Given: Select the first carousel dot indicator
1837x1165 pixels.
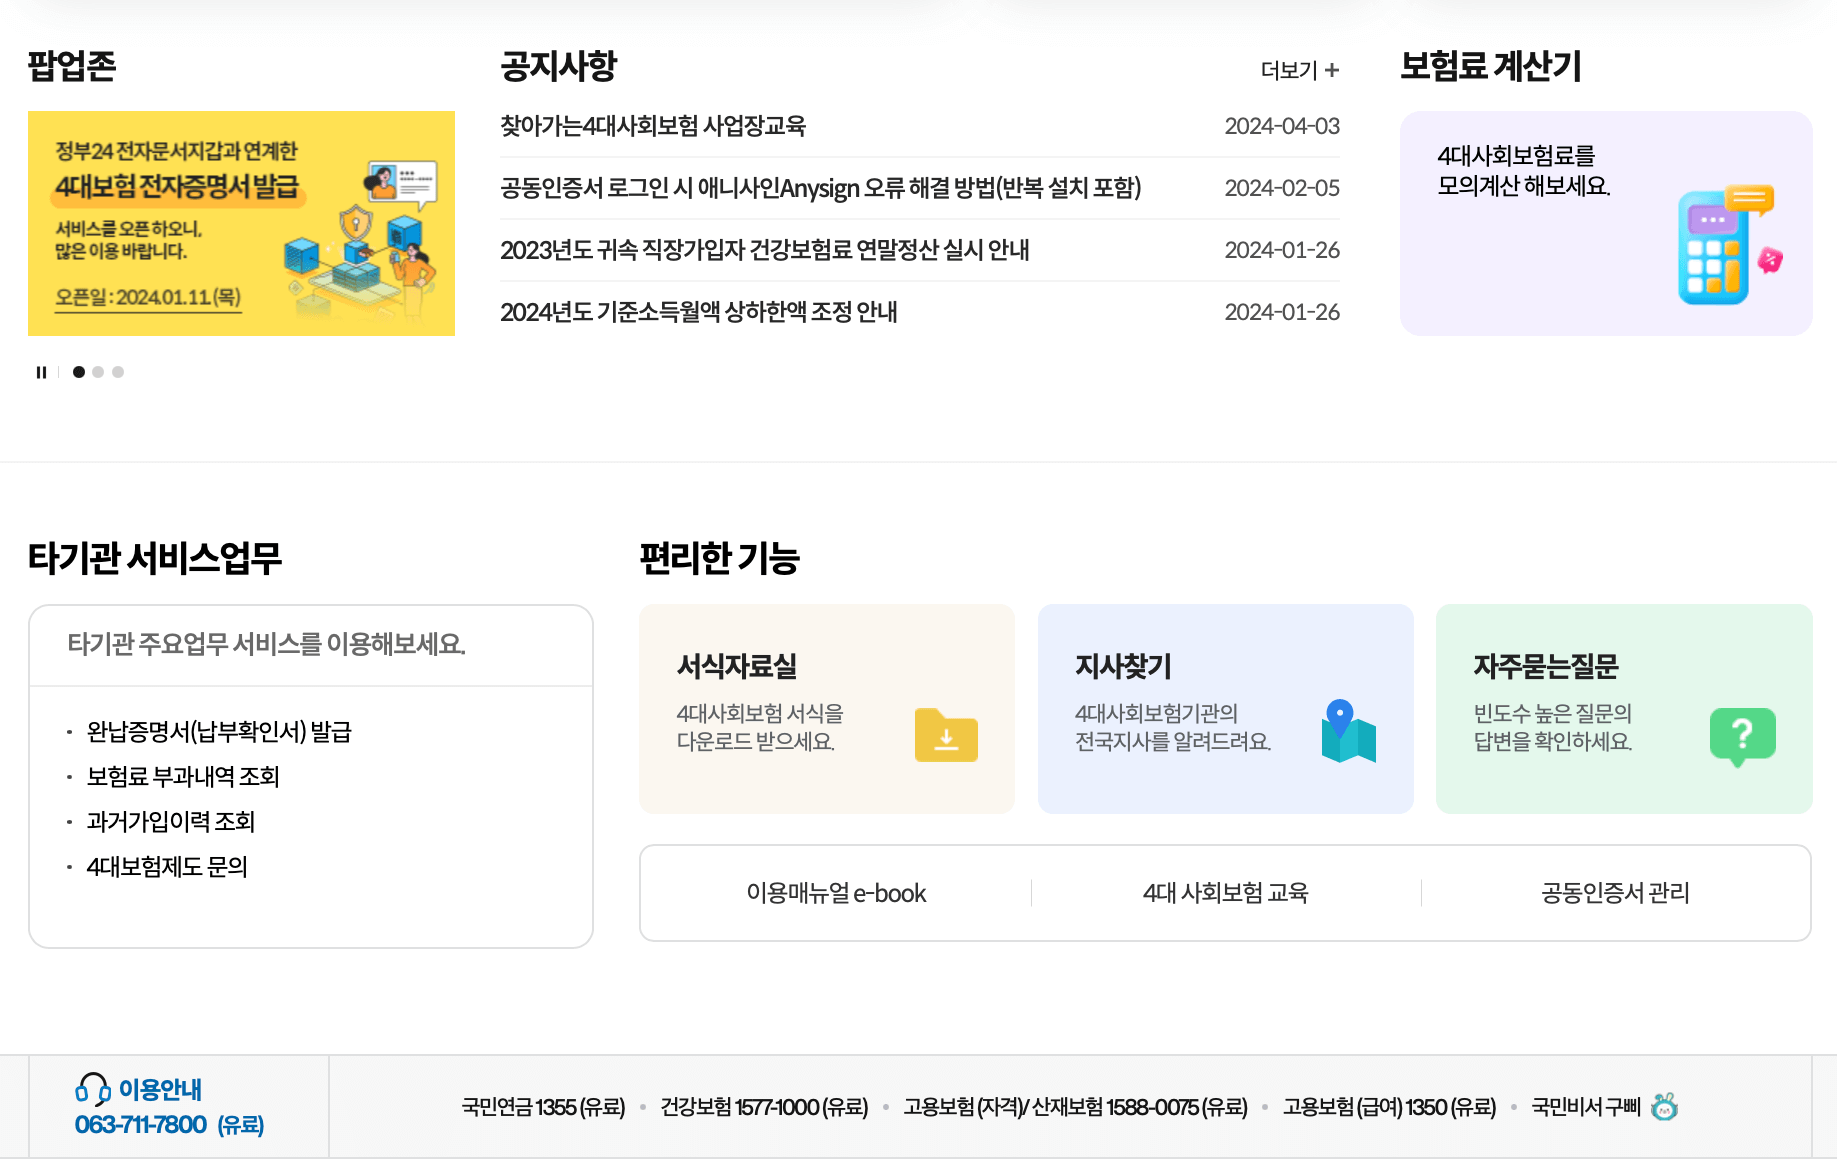Looking at the screenshot, I should 79,372.
